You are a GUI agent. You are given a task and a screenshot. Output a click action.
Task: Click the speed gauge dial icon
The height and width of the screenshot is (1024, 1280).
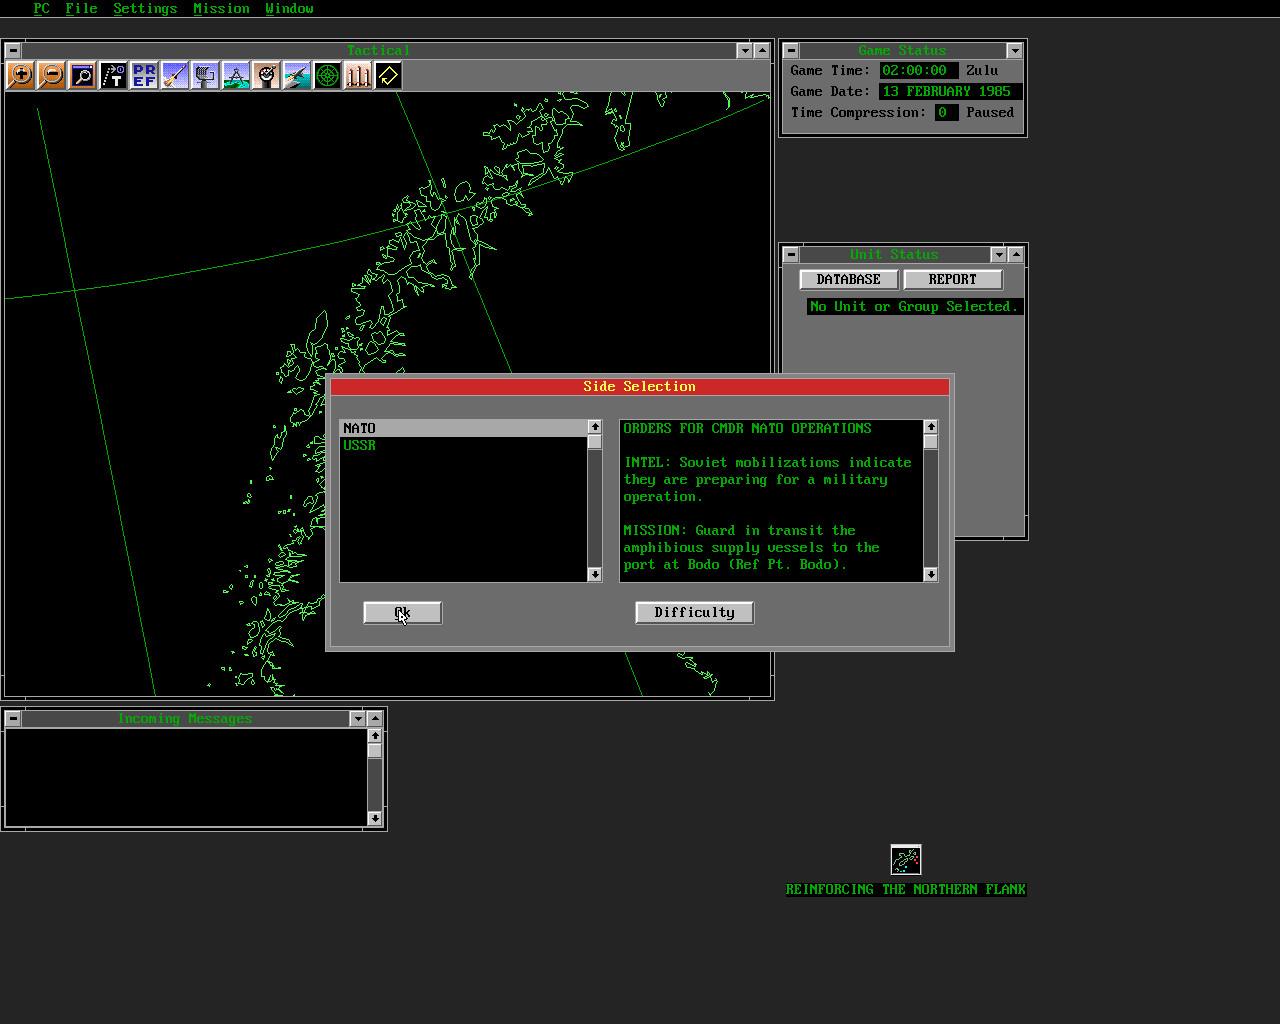[x=266, y=76]
